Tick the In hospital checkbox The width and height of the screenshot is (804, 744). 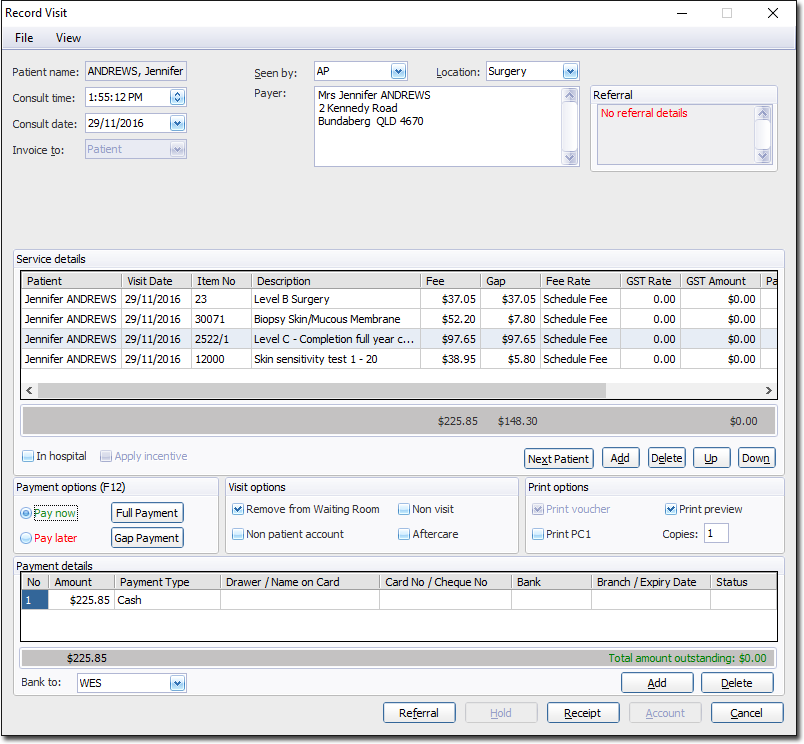[28, 456]
